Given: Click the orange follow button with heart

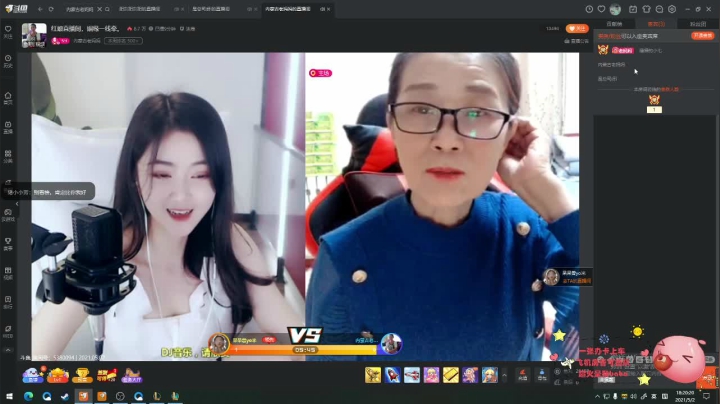Looking at the screenshot, I should coord(577,28).
